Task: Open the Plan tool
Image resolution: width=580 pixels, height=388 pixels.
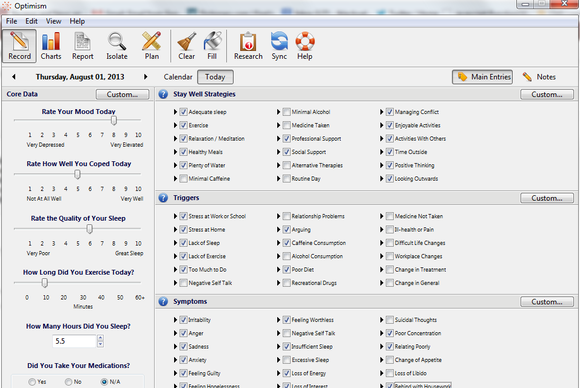Action: pyautogui.click(x=152, y=46)
